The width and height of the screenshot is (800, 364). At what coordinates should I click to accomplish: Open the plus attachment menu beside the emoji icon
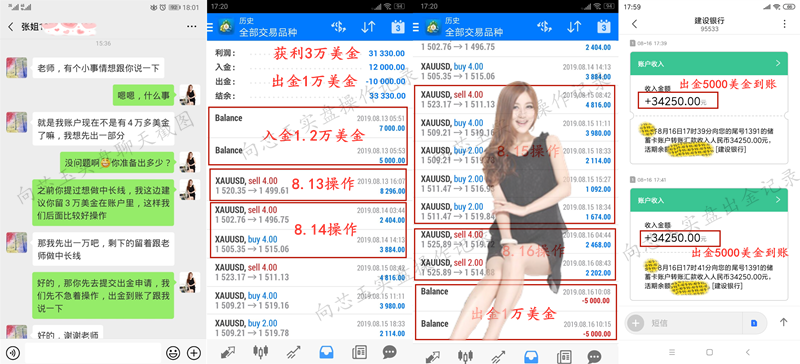(x=194, y=352)
